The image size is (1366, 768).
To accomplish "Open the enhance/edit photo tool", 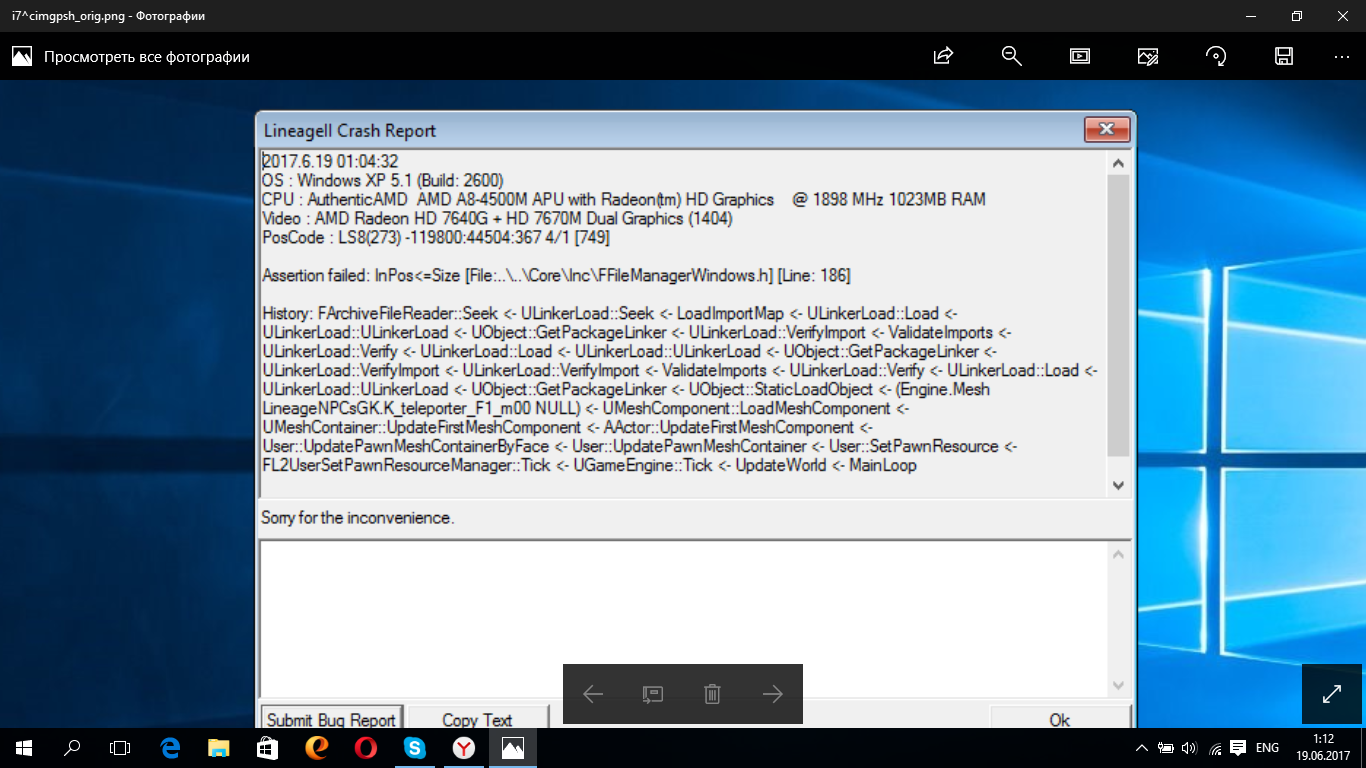I will coord(1148,56).
